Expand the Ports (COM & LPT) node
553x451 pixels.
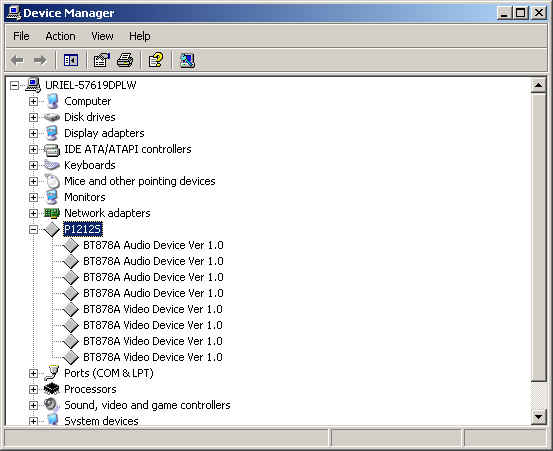pyautogui.click(x=33, y=373)
